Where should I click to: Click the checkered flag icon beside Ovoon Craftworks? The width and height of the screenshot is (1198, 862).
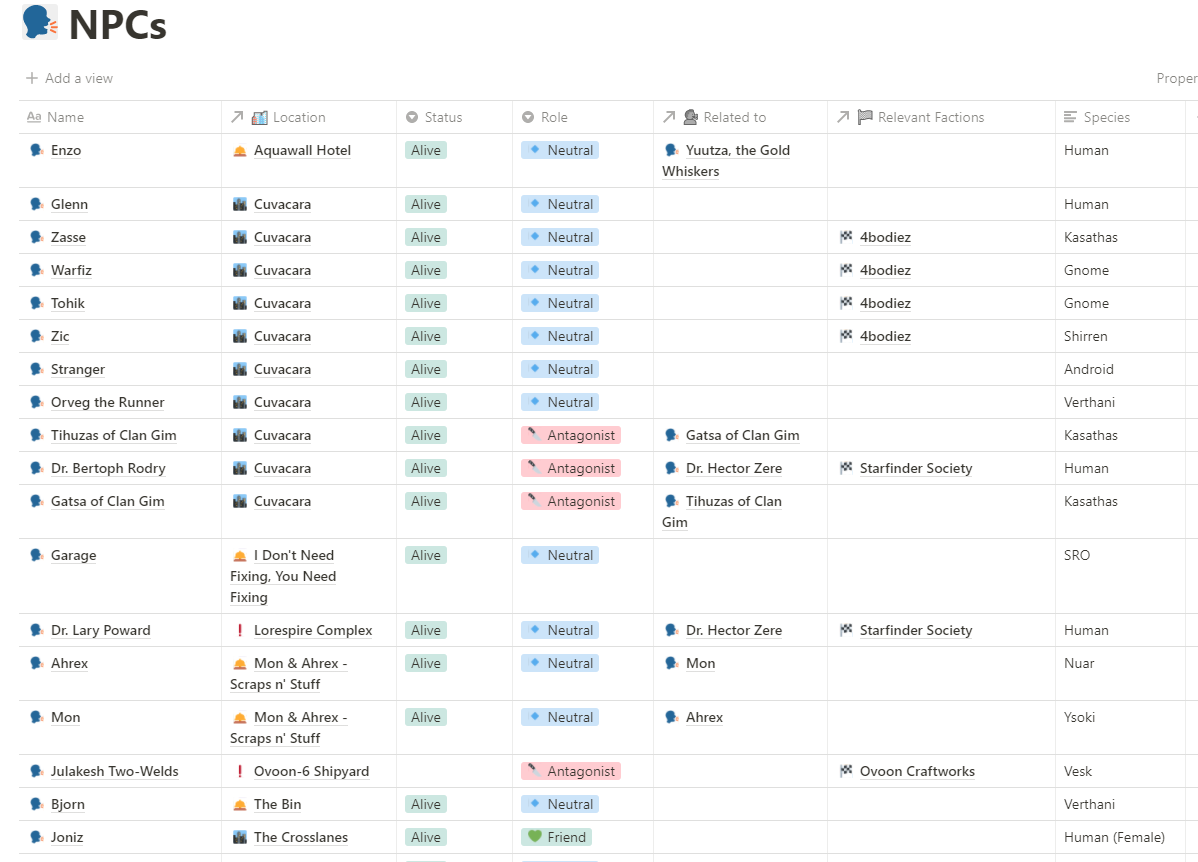coord(846,772)
